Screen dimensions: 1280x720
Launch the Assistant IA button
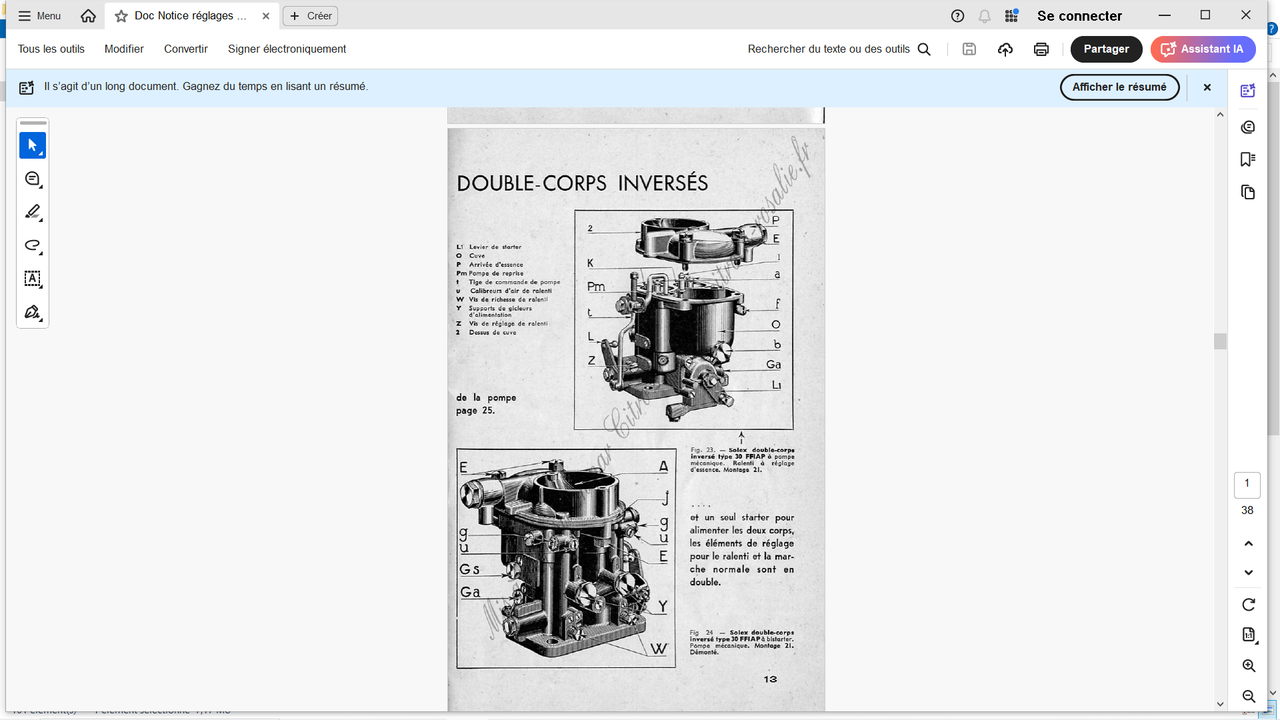[x=1203, y=49]
